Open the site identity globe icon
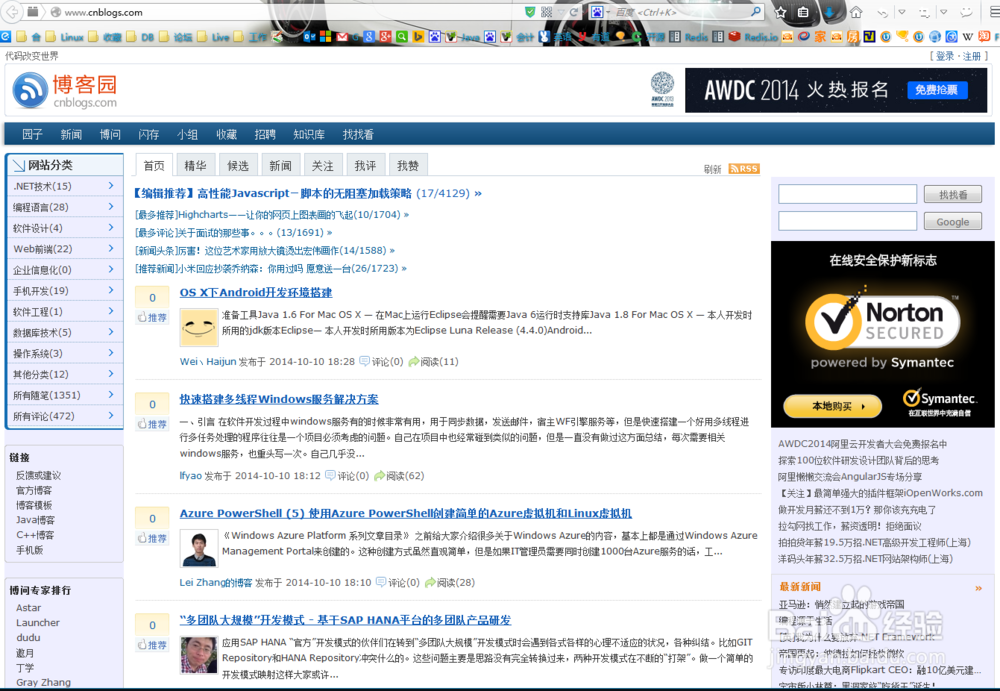Viewport: 1000px width, 691px height. point(55,11)
